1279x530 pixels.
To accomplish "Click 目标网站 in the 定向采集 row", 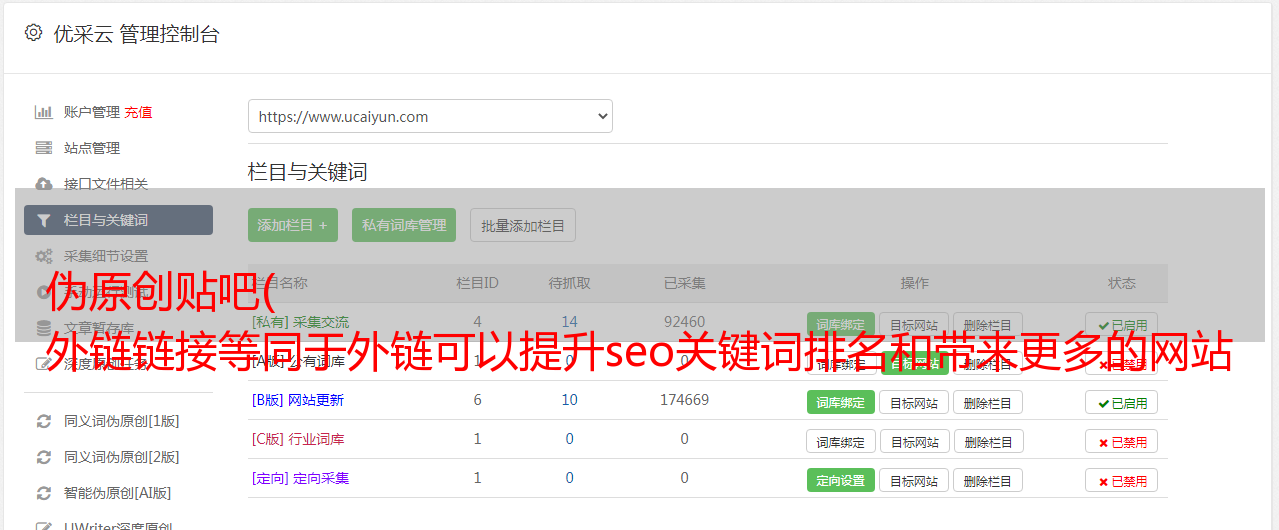I will (x=914, y=481).
